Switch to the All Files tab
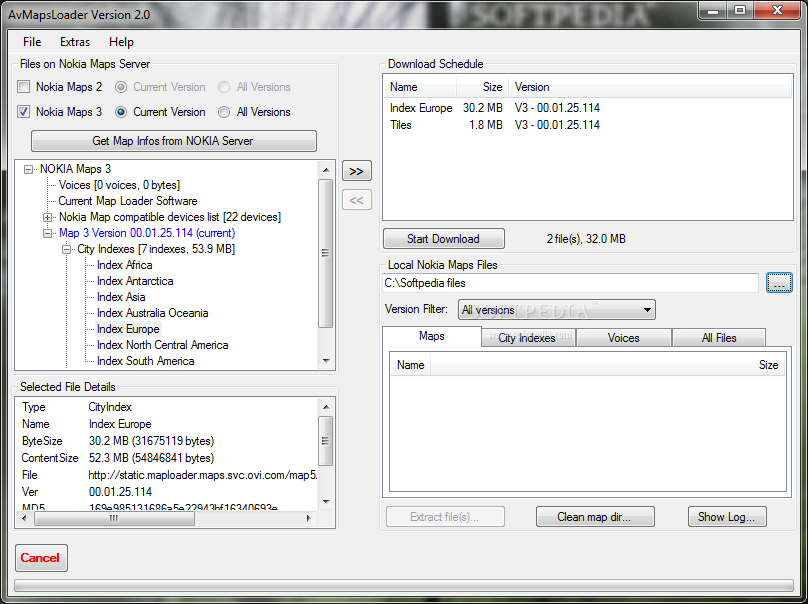This screenshot has height=604, width=808. click(x=719, y=338)
